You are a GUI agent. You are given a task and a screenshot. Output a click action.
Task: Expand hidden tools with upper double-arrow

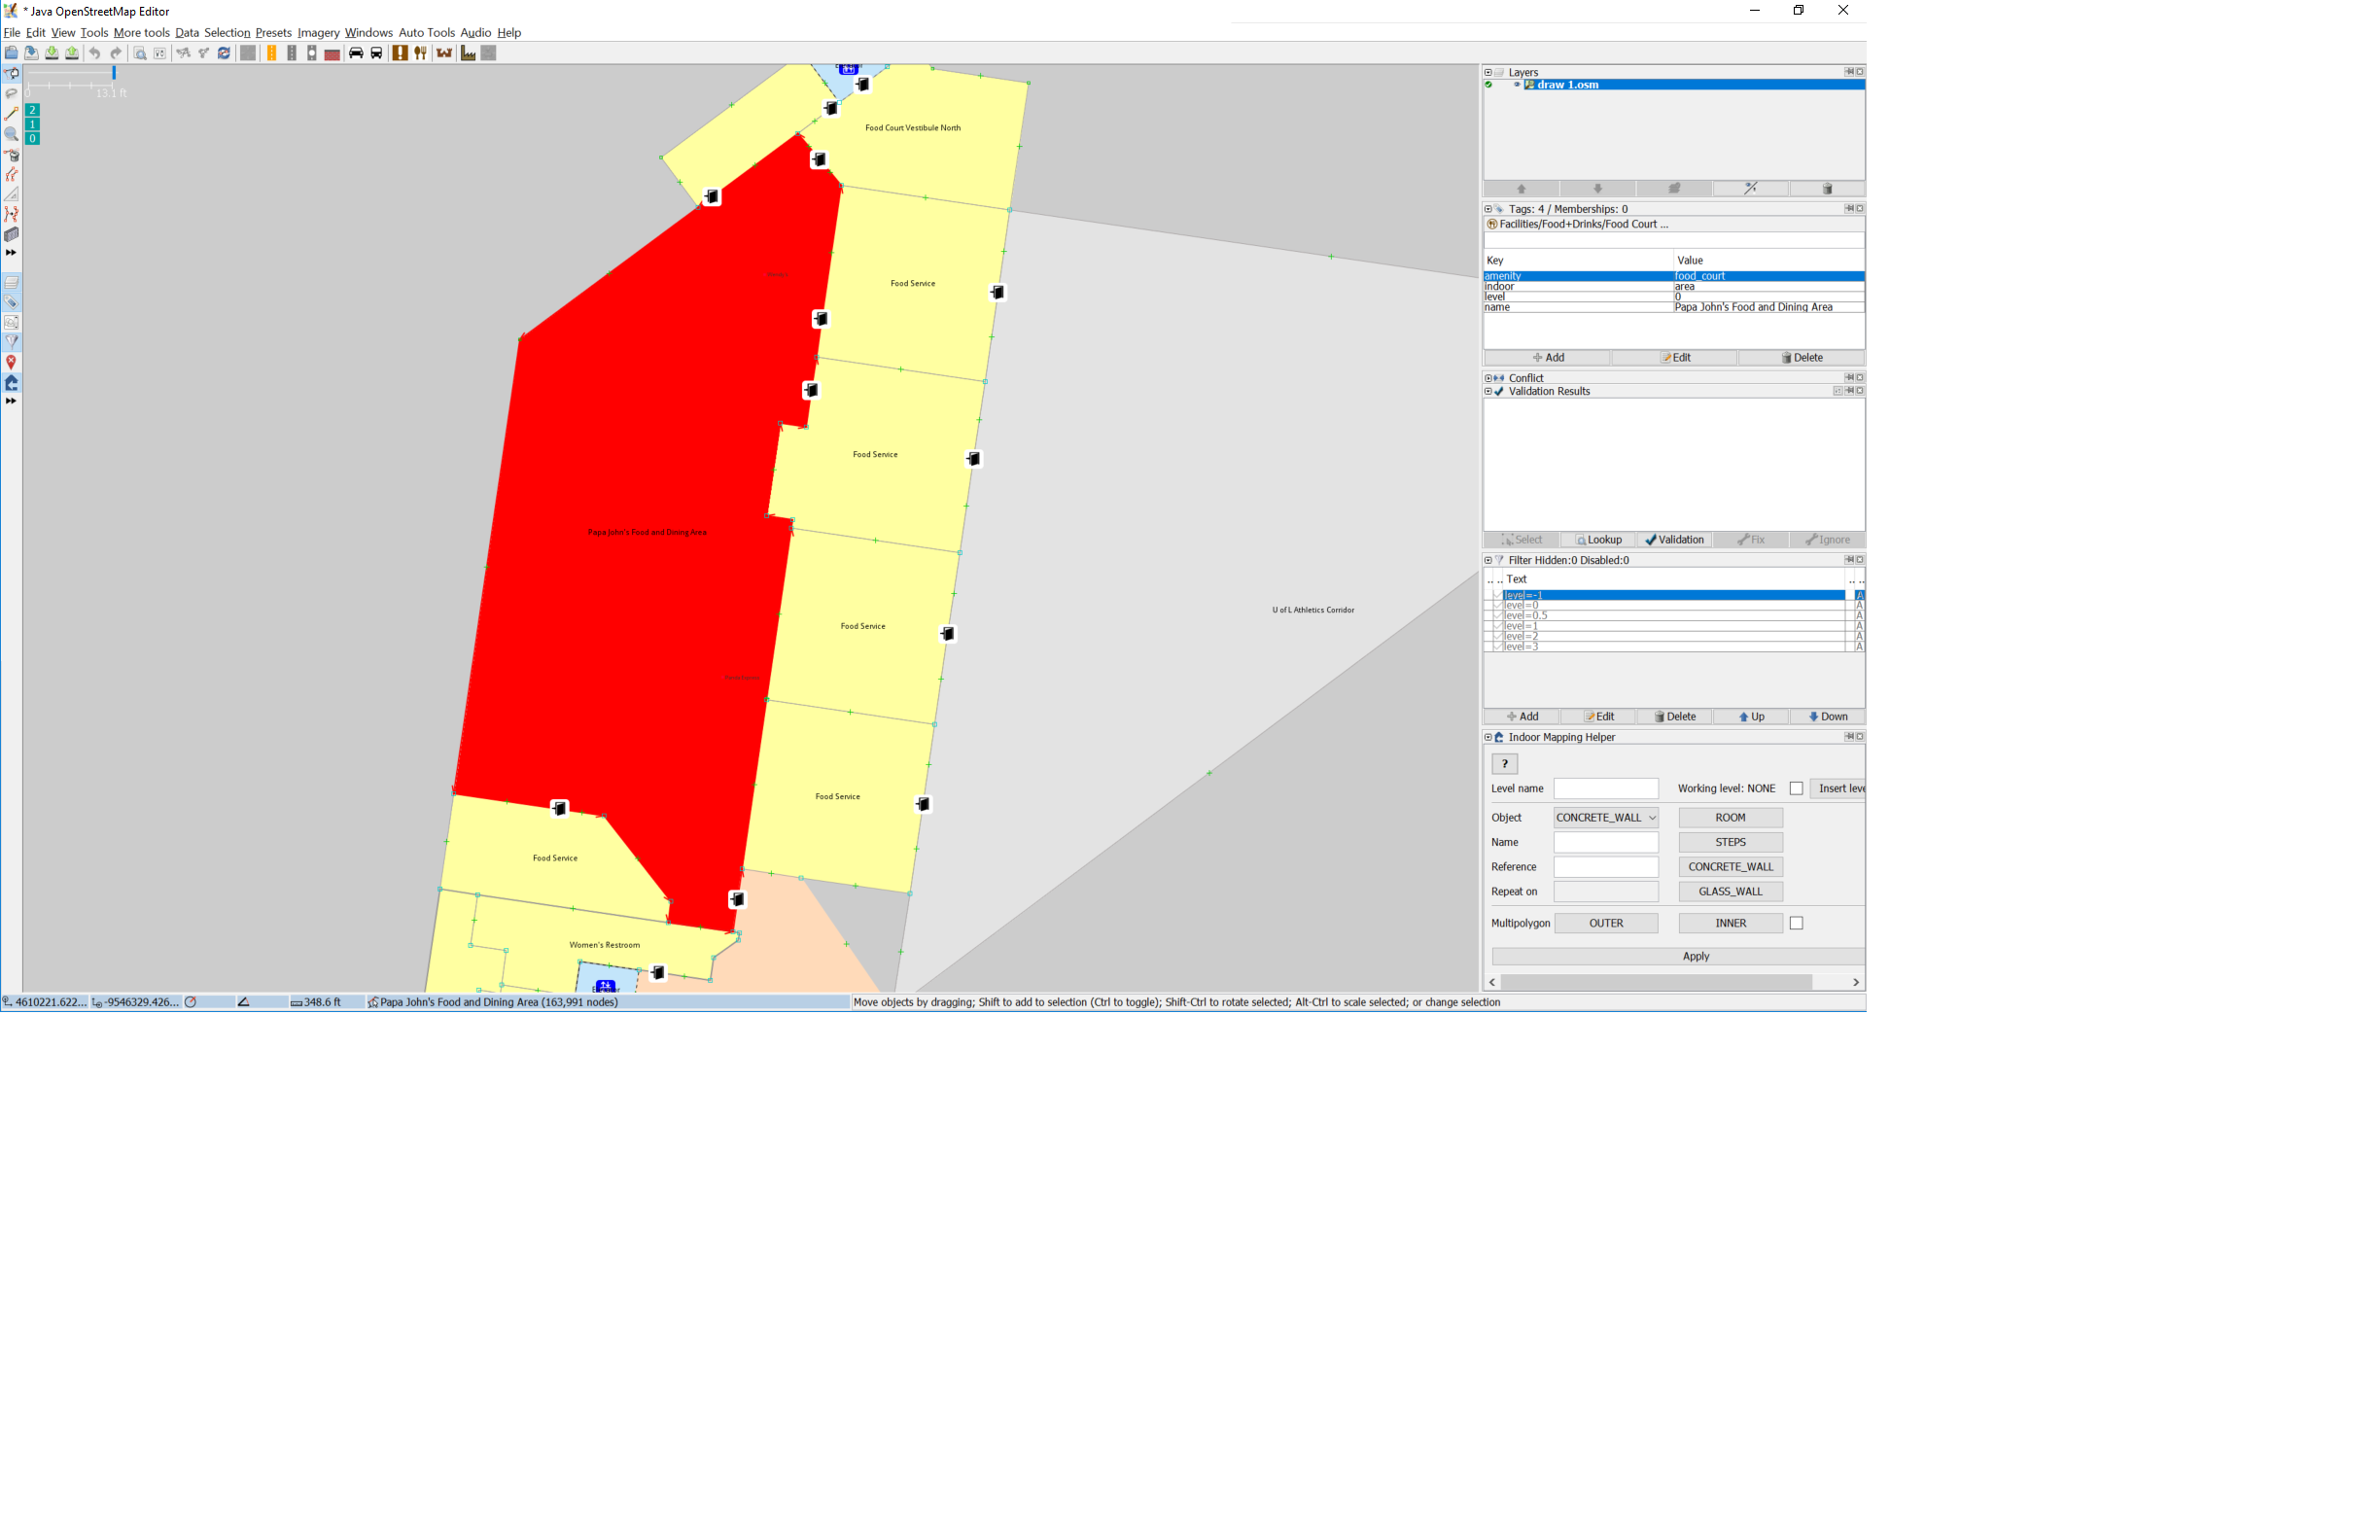pyautogui.click(x=11, y=253)
